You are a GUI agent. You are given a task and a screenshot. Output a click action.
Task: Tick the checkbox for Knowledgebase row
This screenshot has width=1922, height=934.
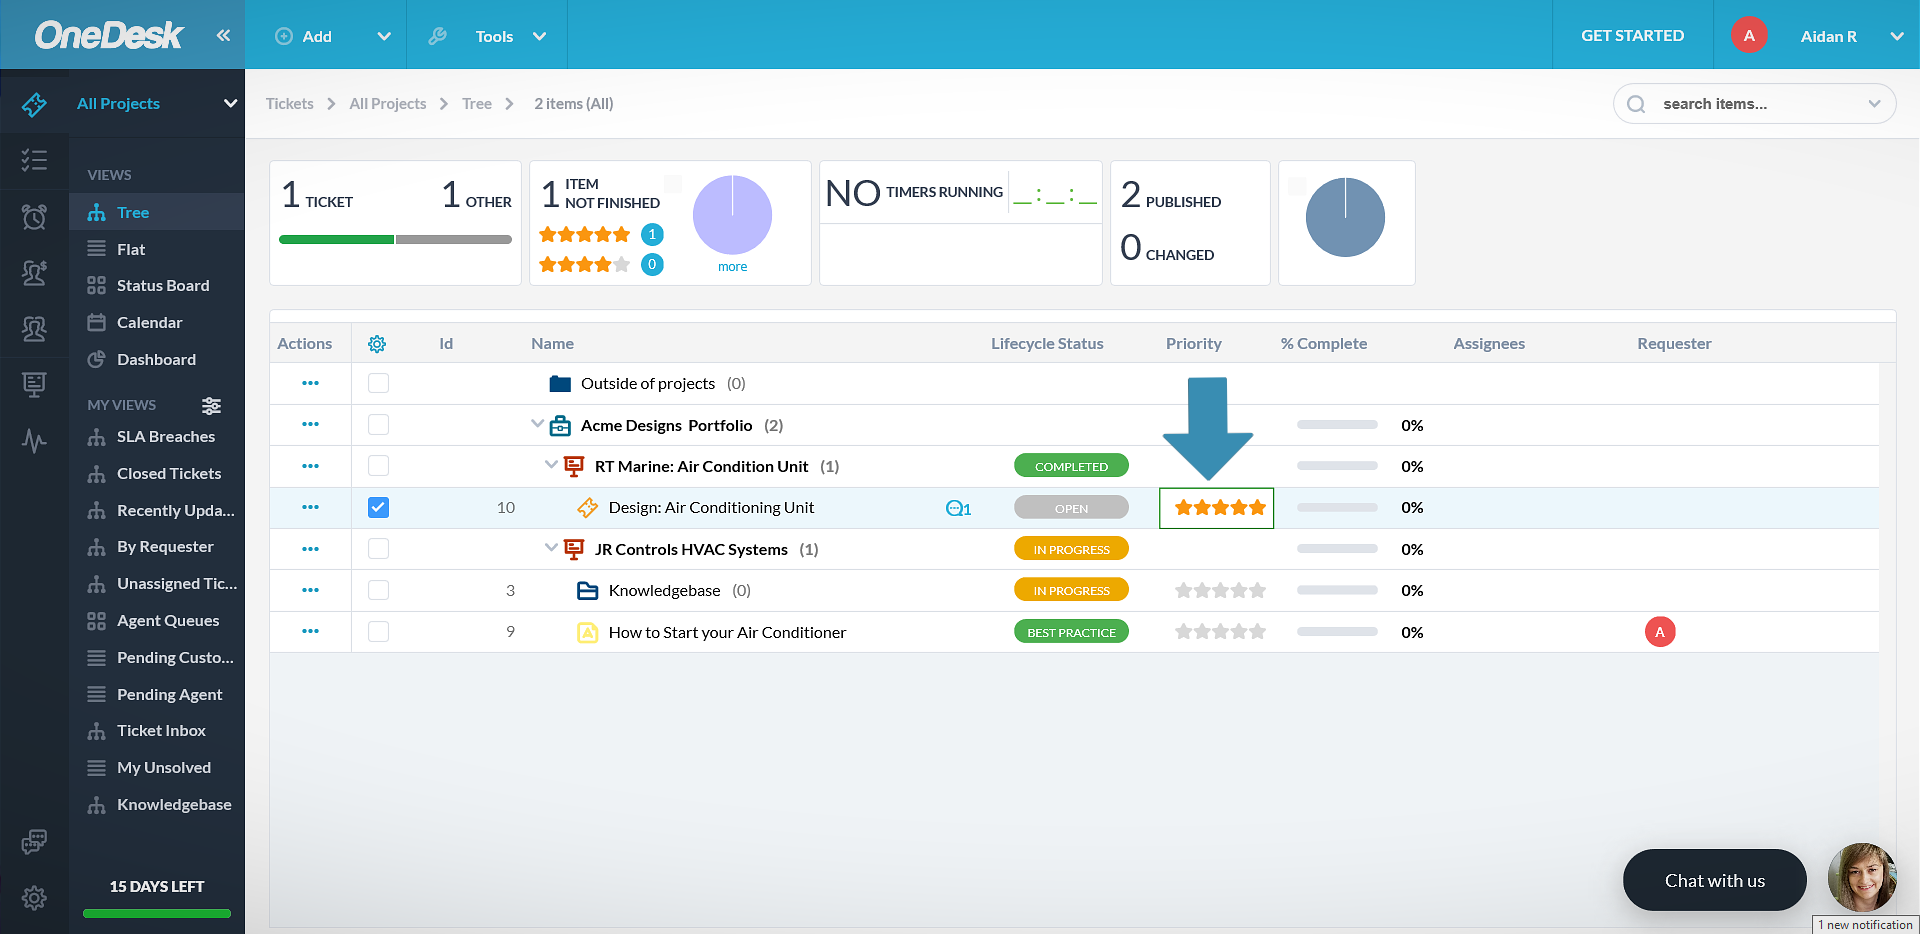click(378, 590)
